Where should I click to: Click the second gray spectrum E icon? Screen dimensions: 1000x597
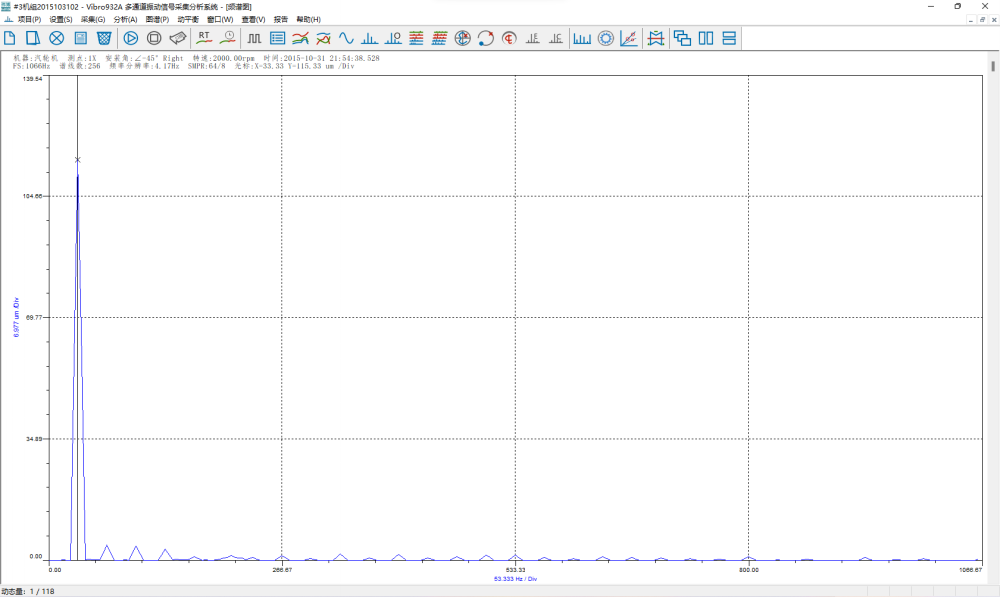(x=555, y=38)
